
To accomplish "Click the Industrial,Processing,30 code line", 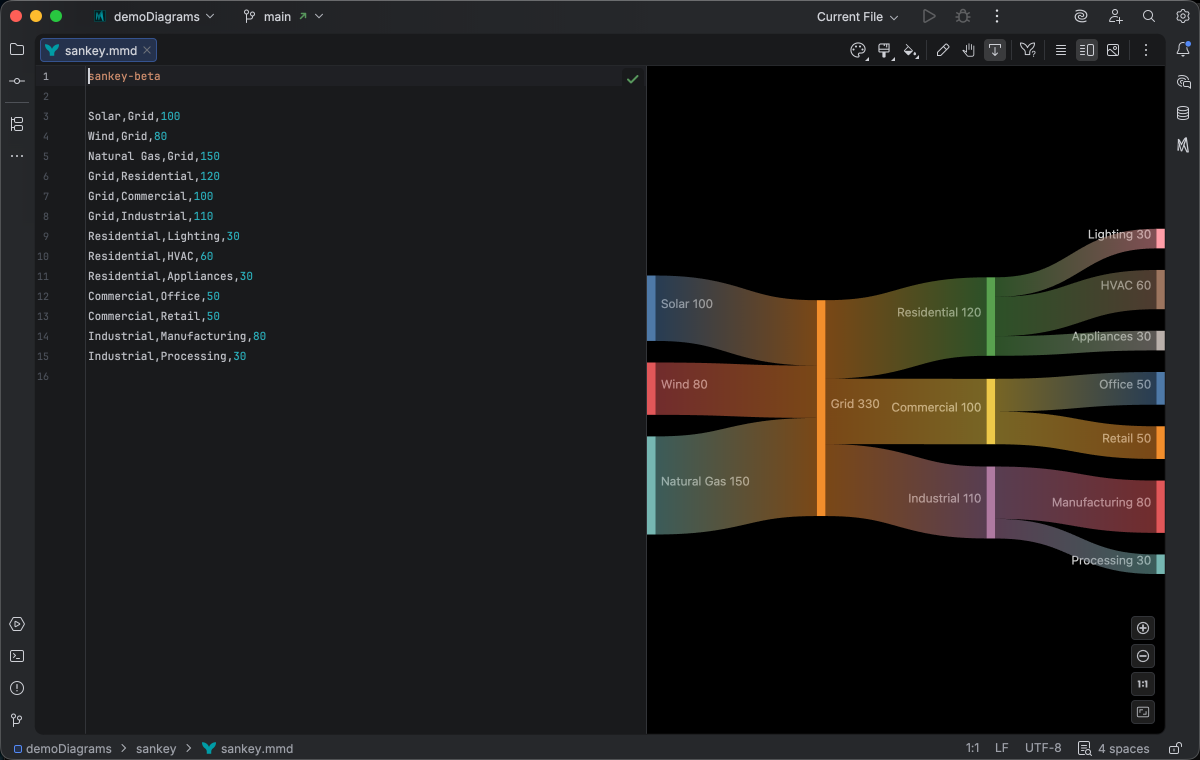I will click(167, 356).
